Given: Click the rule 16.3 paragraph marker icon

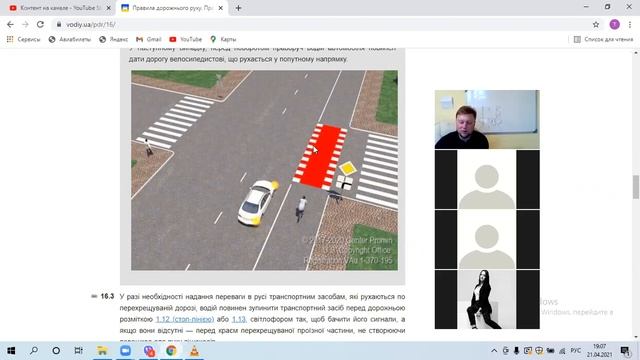Looking at the screenshot, I should coord(94,296).
